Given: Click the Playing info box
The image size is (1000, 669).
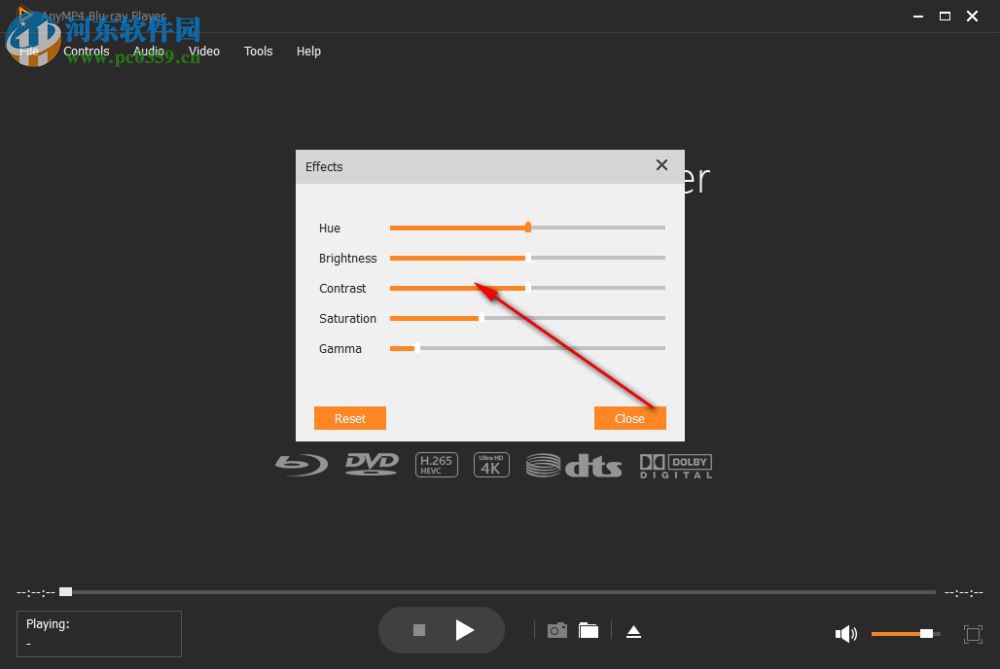Looking at the screenshot, I should tap(99, 634).
